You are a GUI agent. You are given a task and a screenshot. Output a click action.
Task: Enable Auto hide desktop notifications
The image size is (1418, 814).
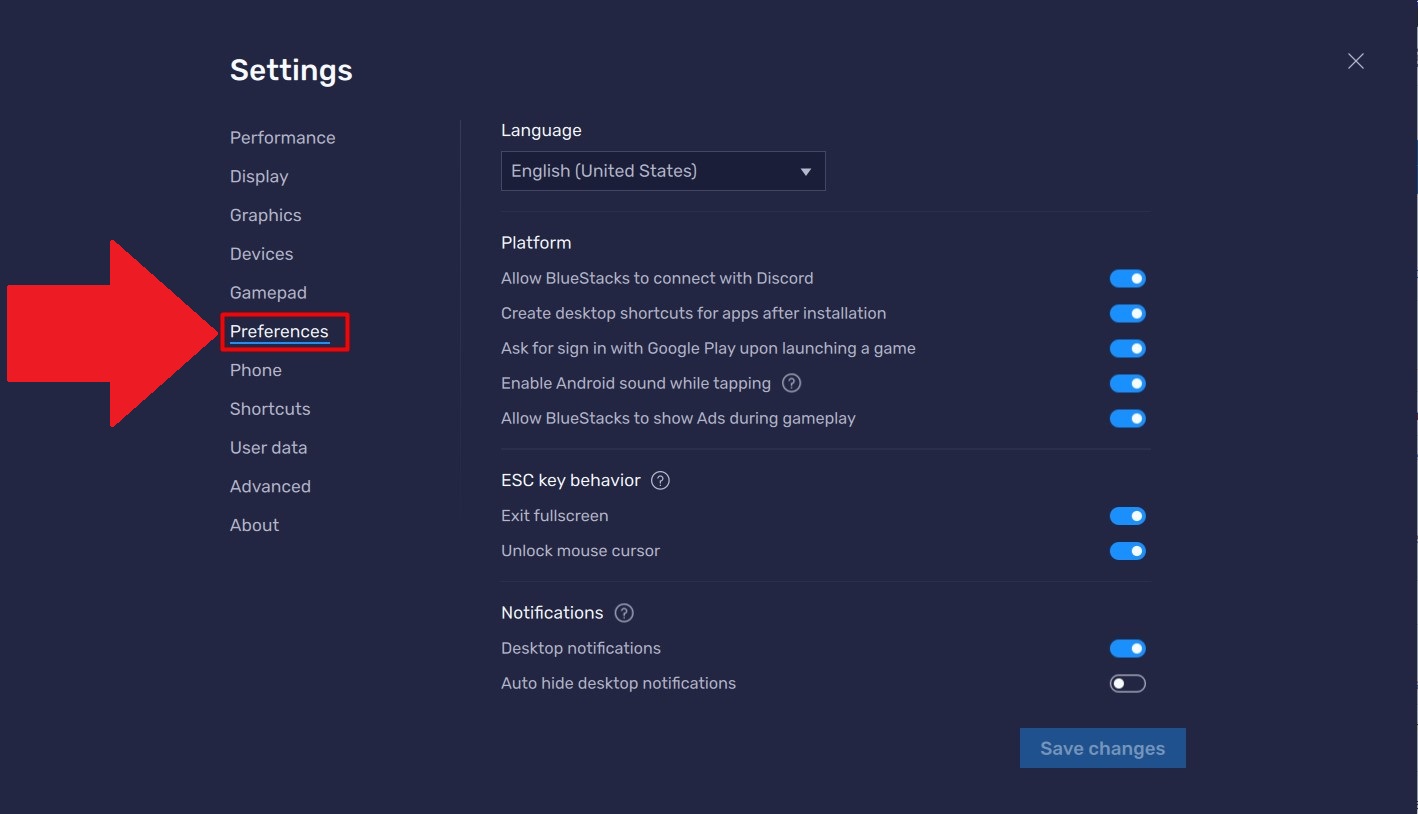tap(1127, 684)
